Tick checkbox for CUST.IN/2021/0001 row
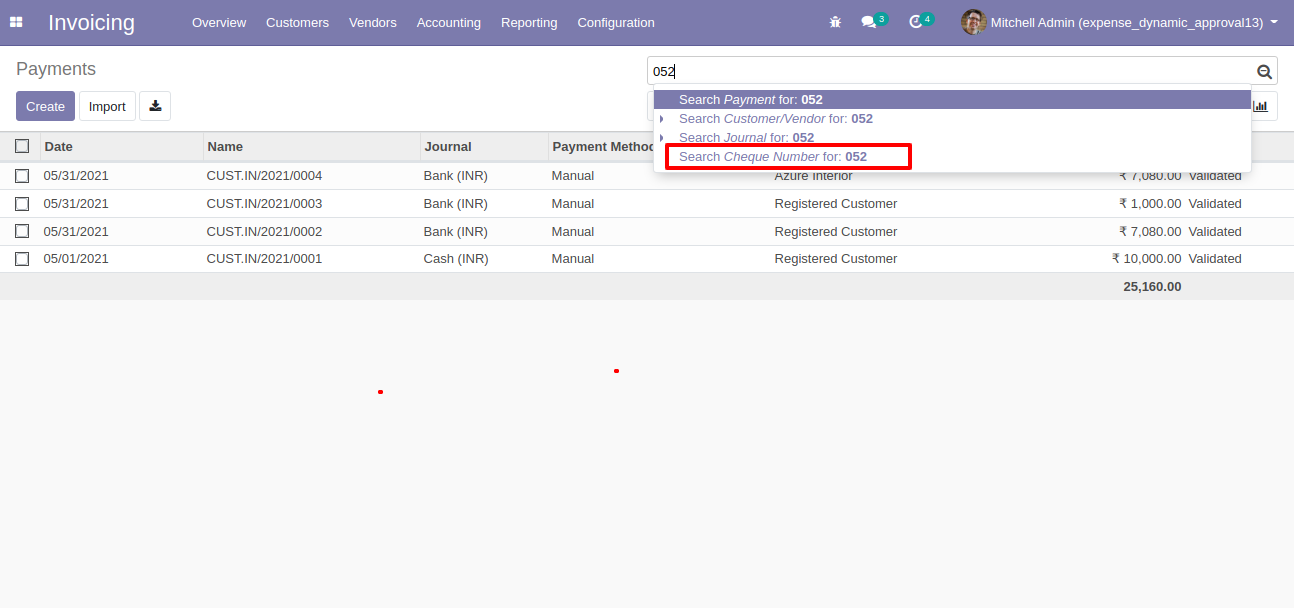 pos(22,259)
